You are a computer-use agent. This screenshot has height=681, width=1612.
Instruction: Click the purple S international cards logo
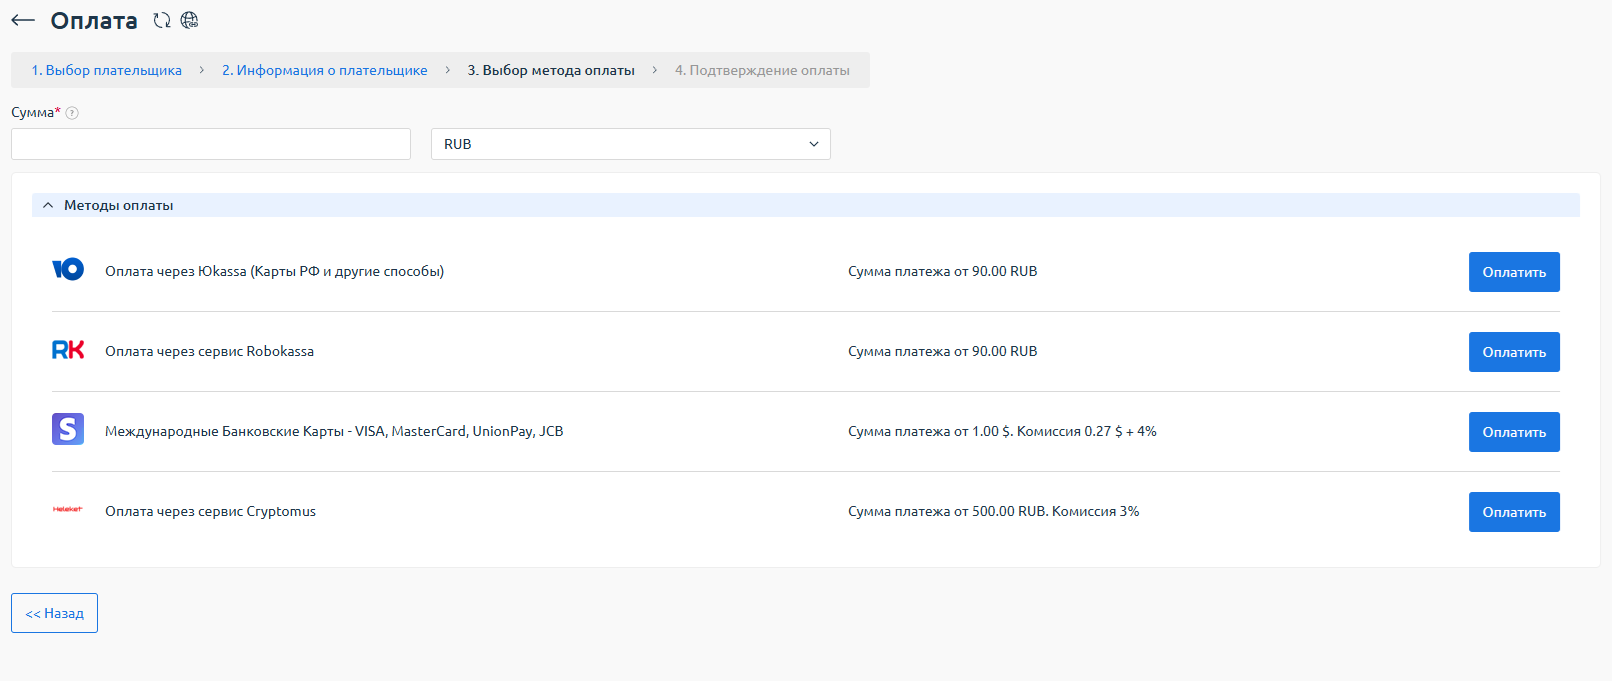68,430
